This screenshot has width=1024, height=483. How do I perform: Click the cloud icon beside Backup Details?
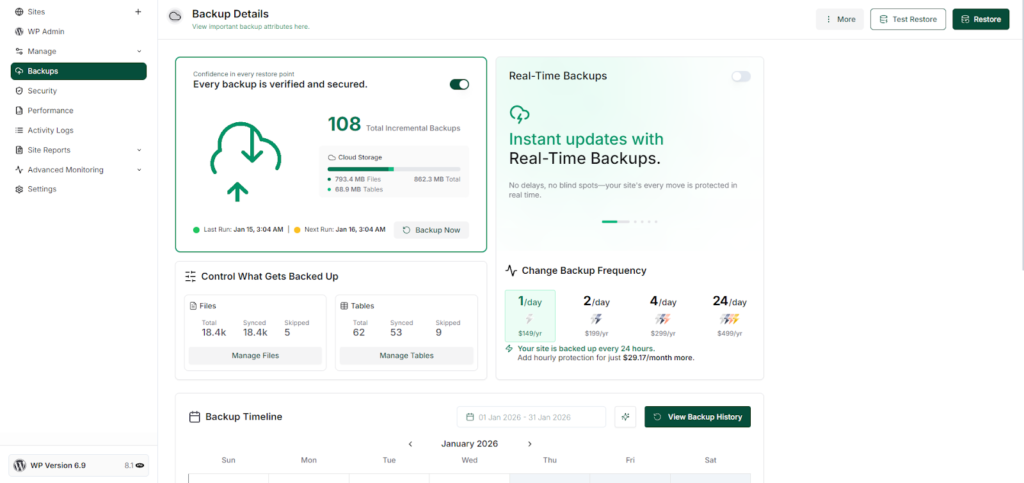coord(175,16)
